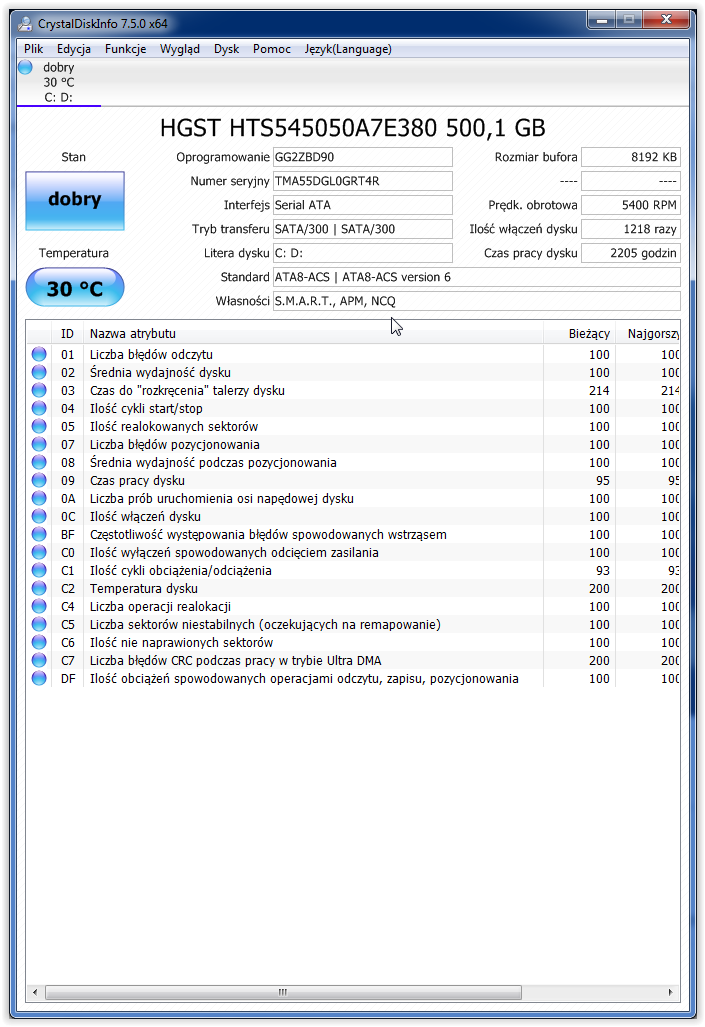The height and width of the screenshot is (1027, 705).
Task: Open the Wygląd menu
Action: [x=180, y=49]
